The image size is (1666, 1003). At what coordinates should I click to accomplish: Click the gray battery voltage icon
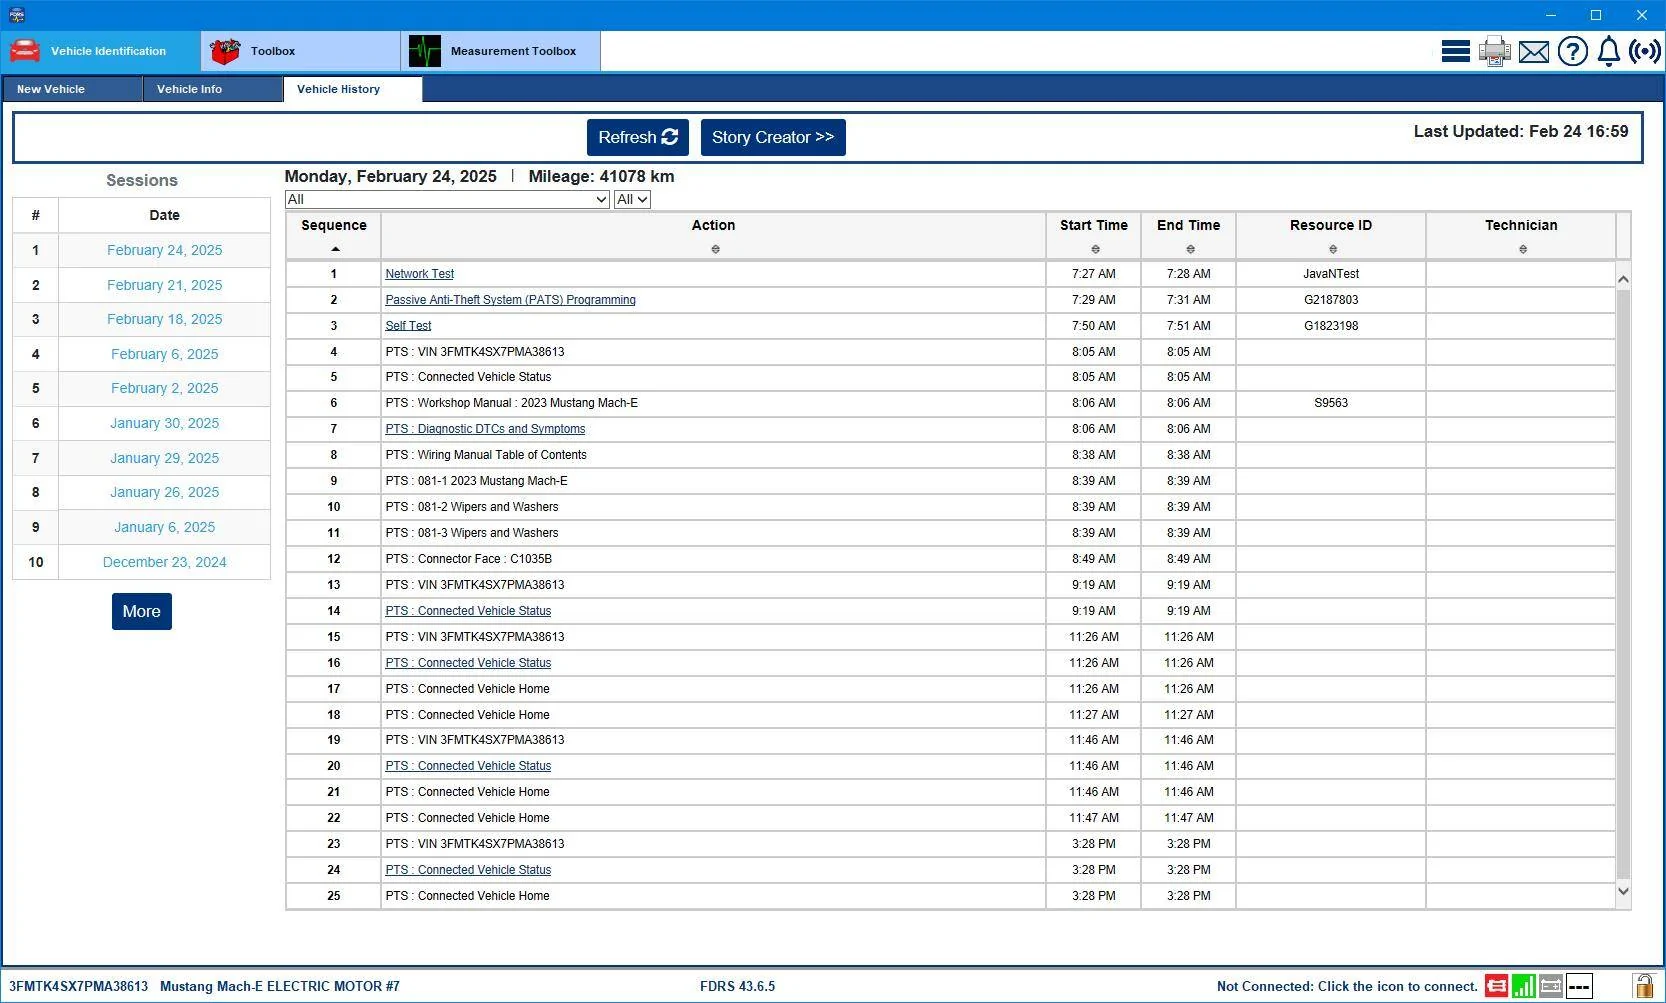click(1550, 986)
